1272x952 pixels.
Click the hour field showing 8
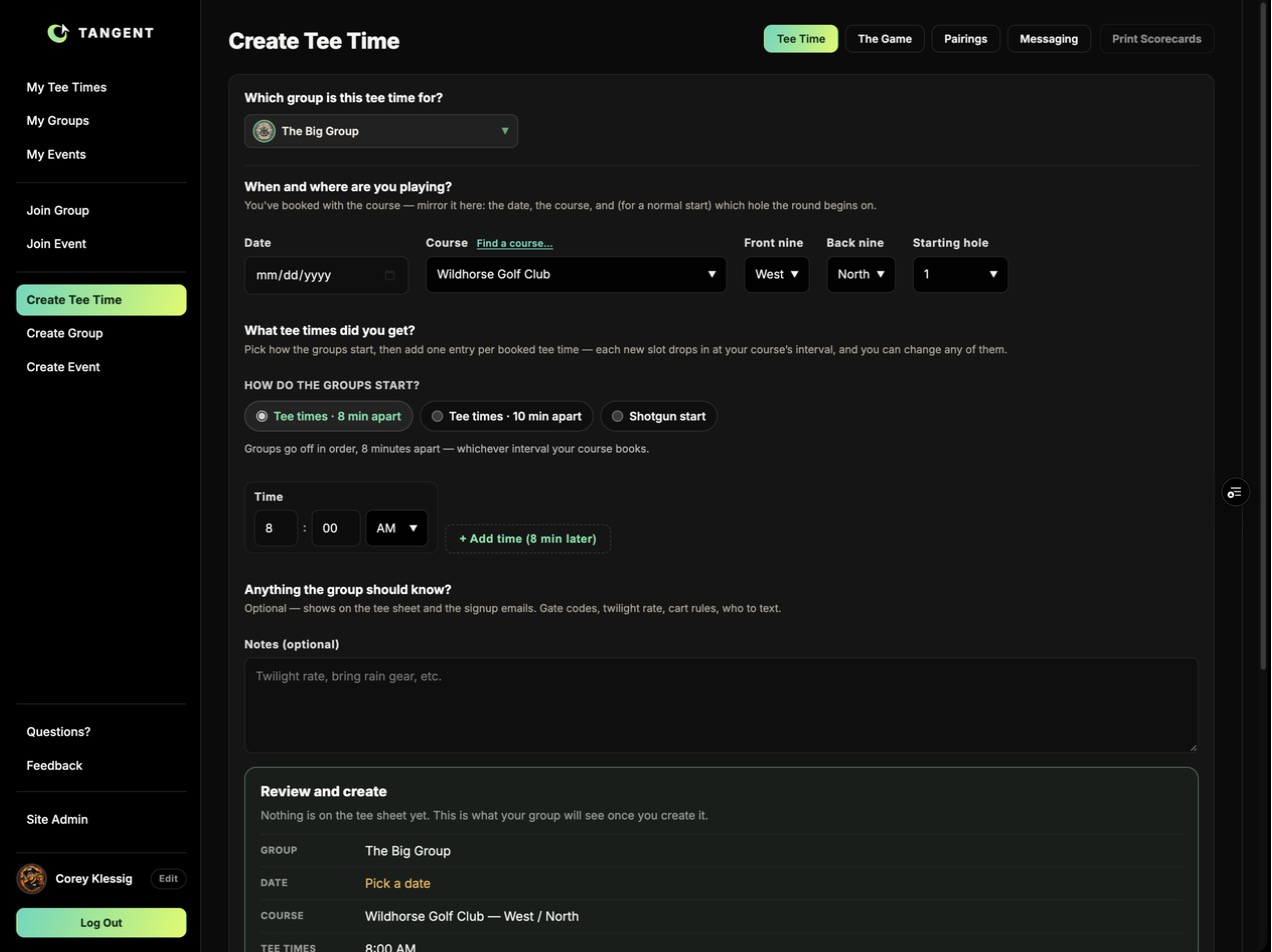[276, 528]
